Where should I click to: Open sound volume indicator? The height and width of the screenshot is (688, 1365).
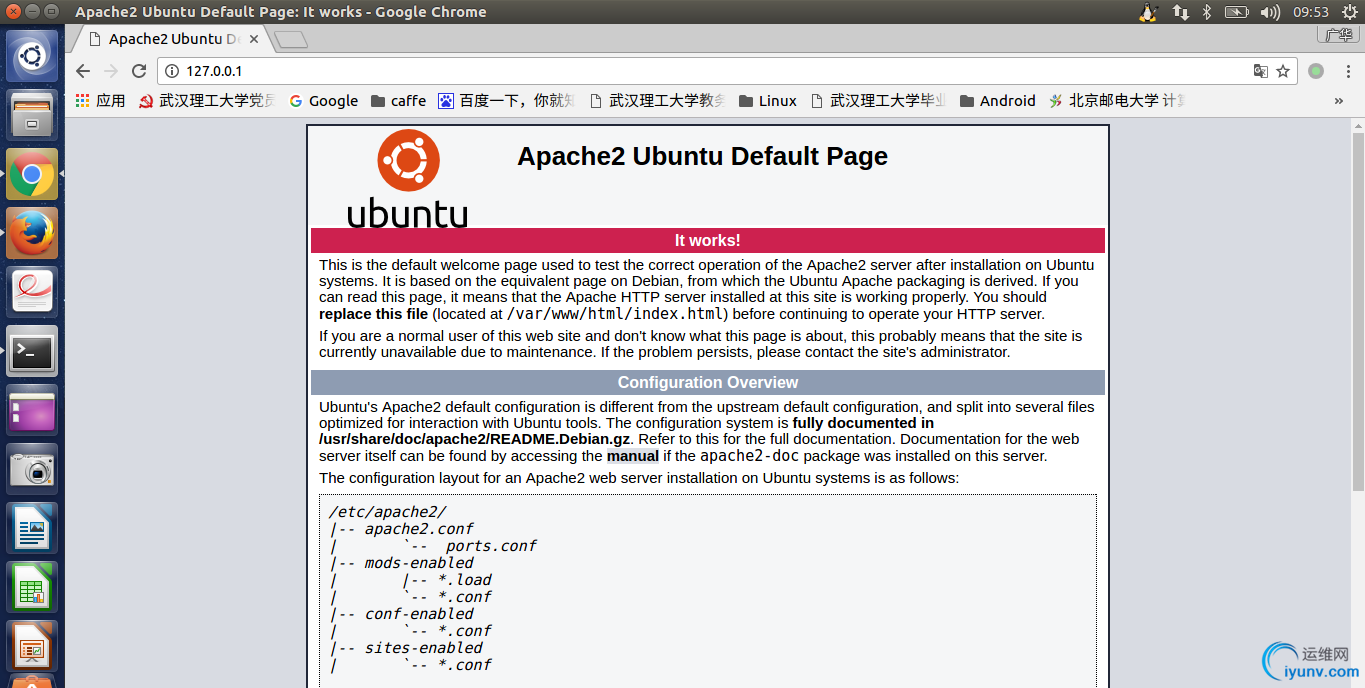tap(1270, 12)
